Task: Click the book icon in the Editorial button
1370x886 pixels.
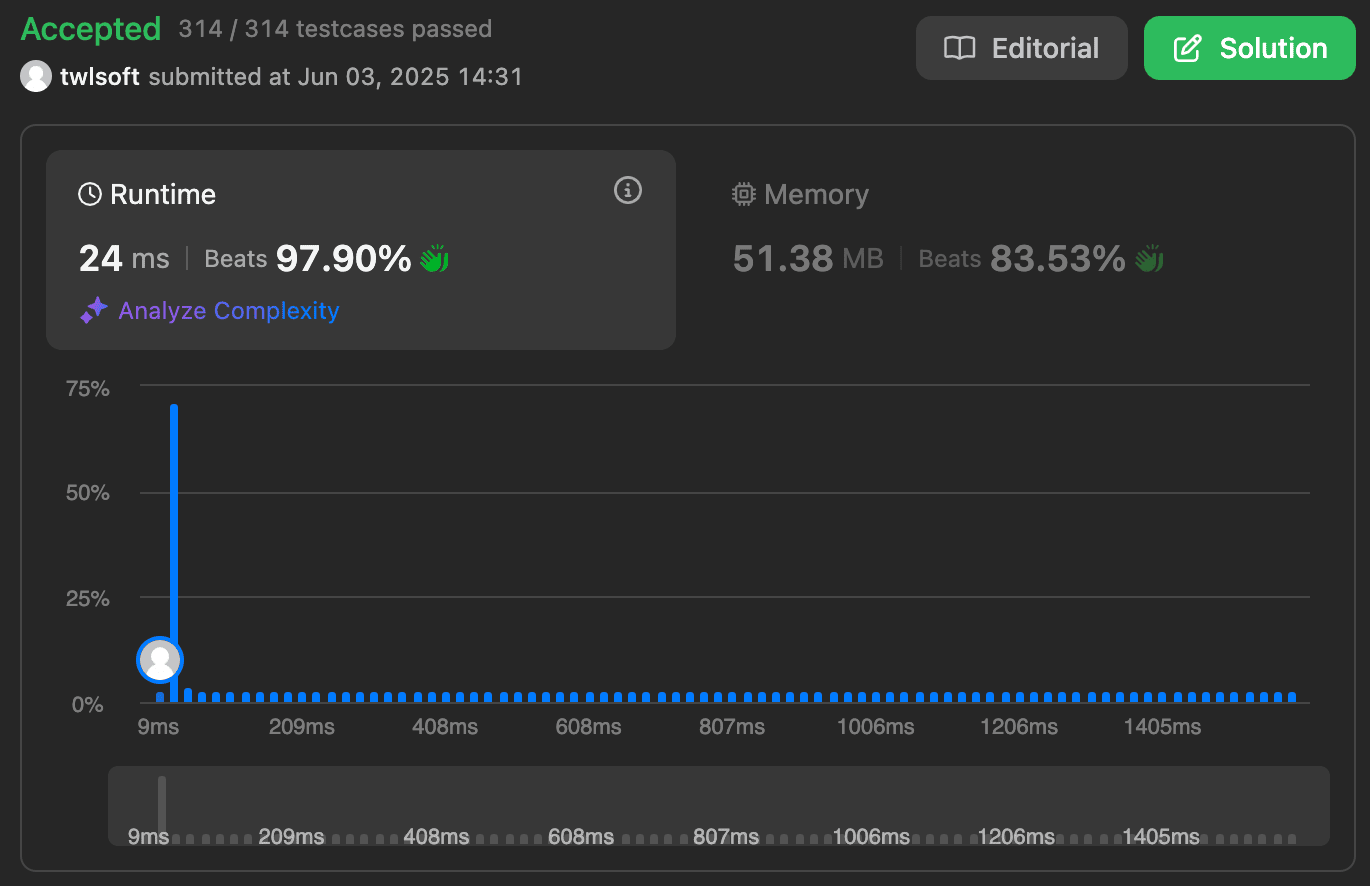Action: click(960, 48)
